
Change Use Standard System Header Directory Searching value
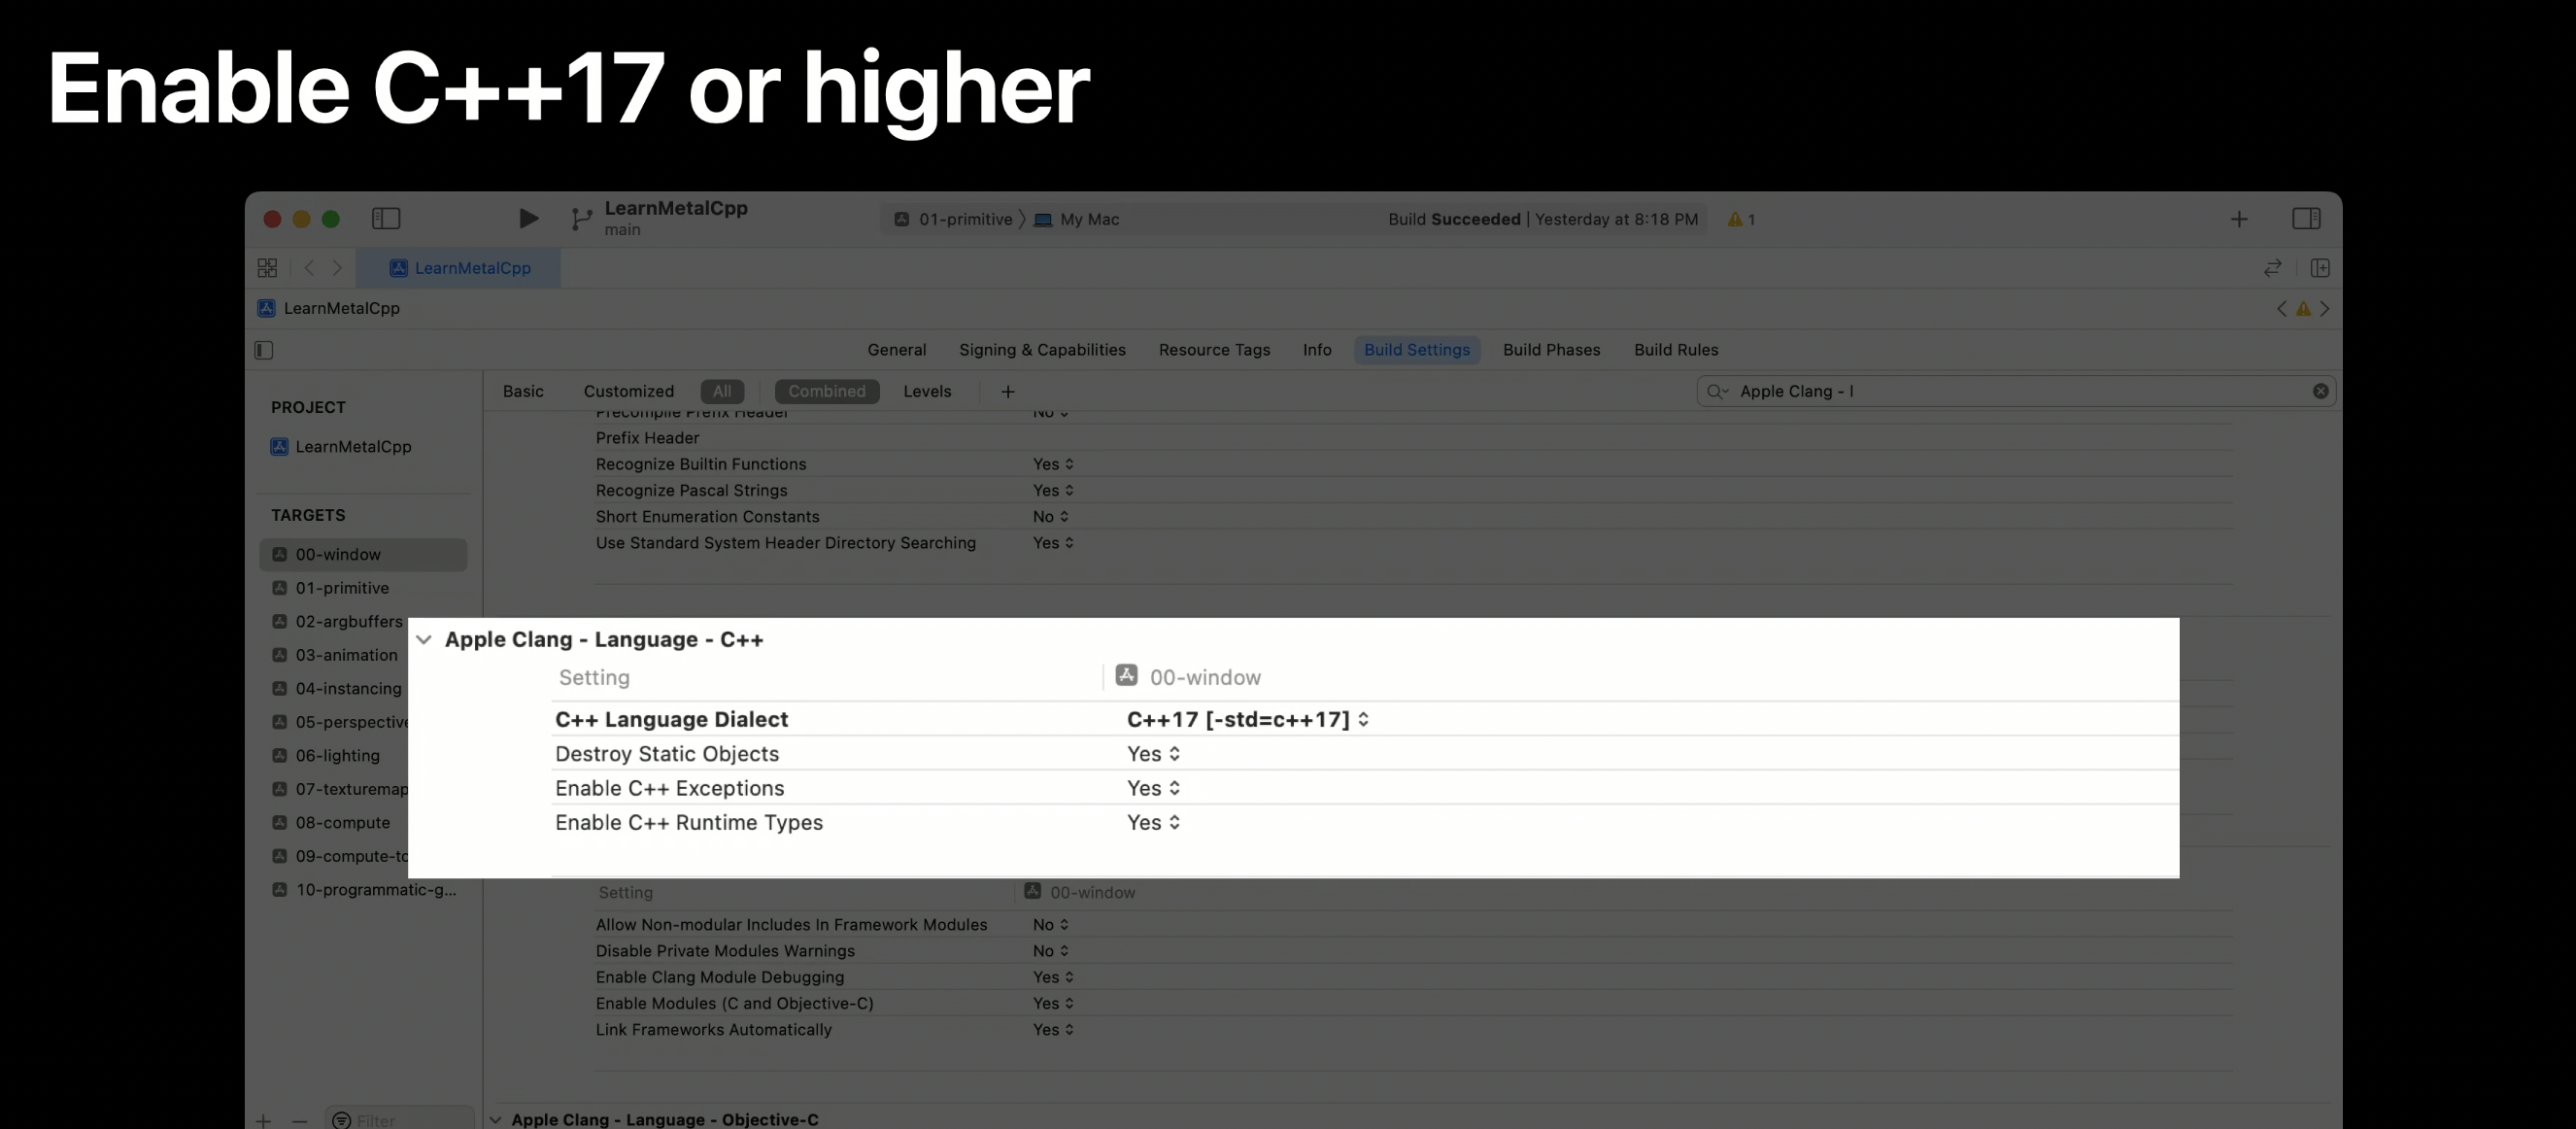(x=1053, y=543)
